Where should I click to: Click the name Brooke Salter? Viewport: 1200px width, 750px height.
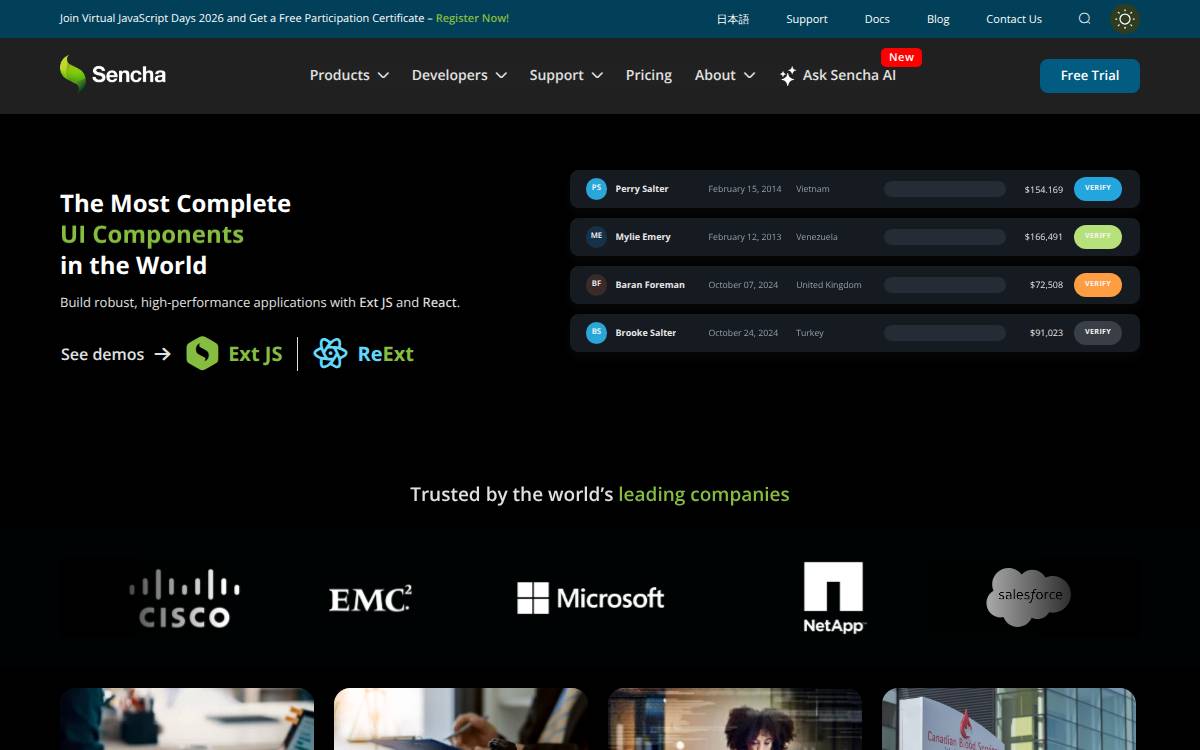coord(646,333)
